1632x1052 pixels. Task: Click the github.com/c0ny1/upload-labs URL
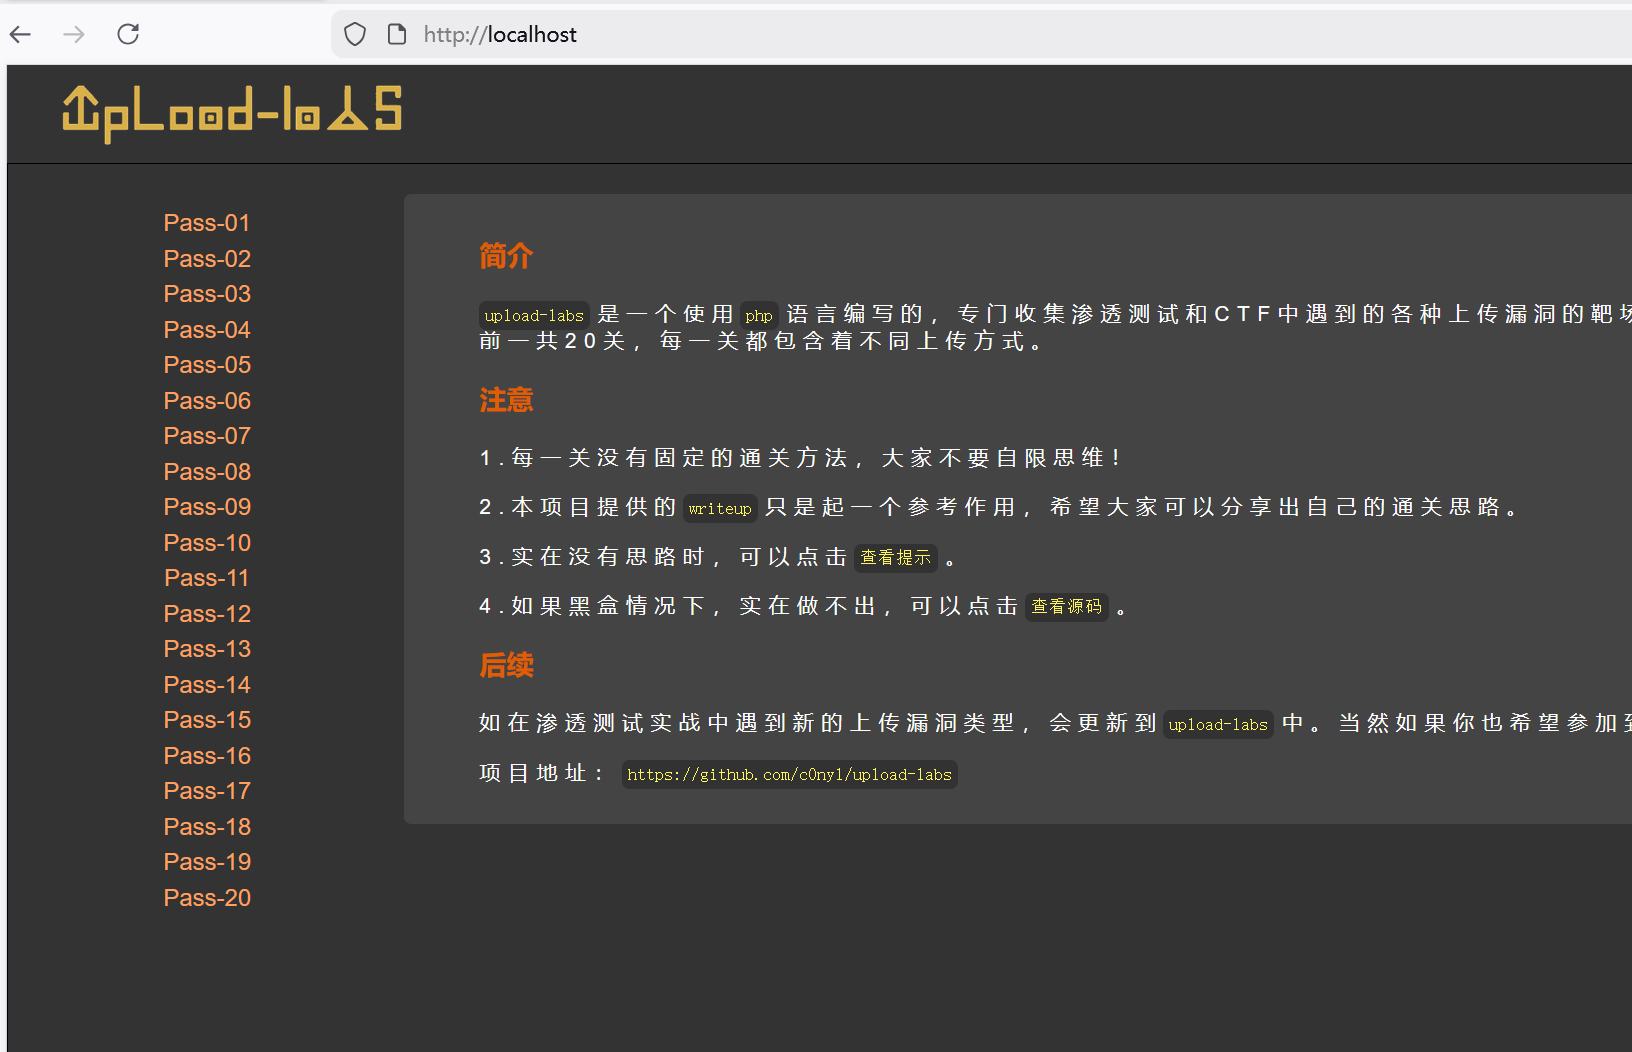click(790, 774)
